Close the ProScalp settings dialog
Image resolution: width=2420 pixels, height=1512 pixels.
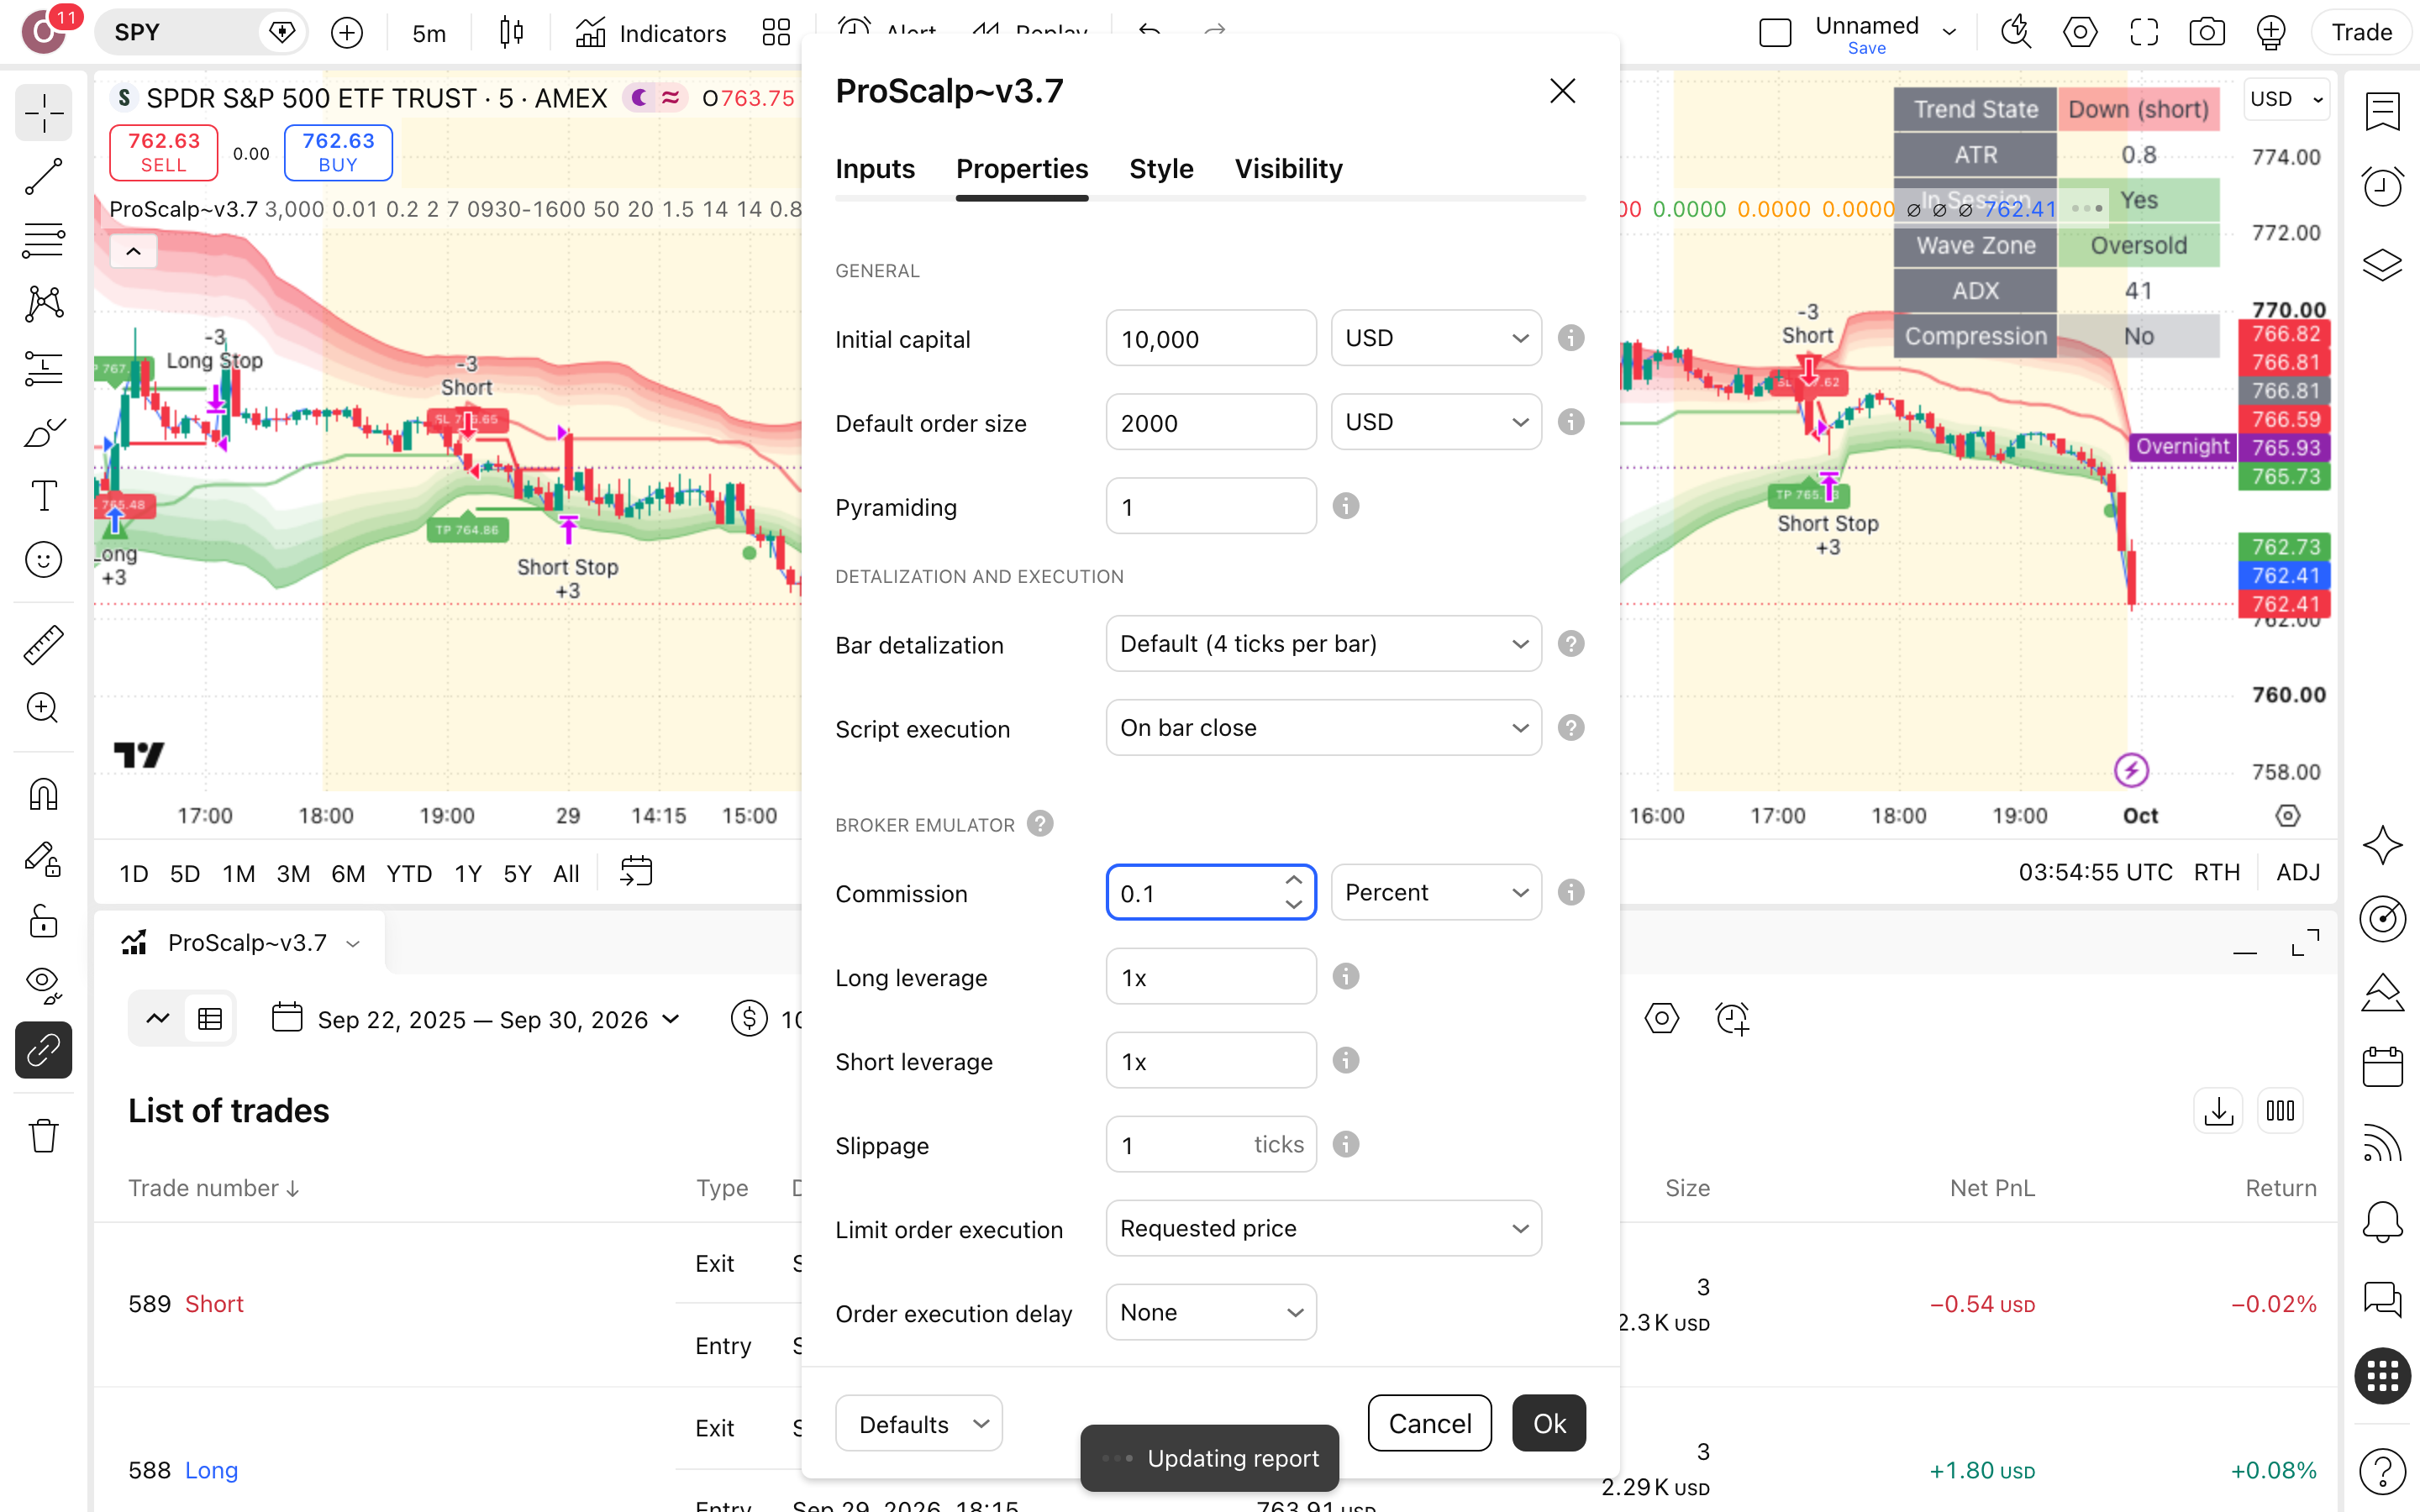coord(1562,91)
